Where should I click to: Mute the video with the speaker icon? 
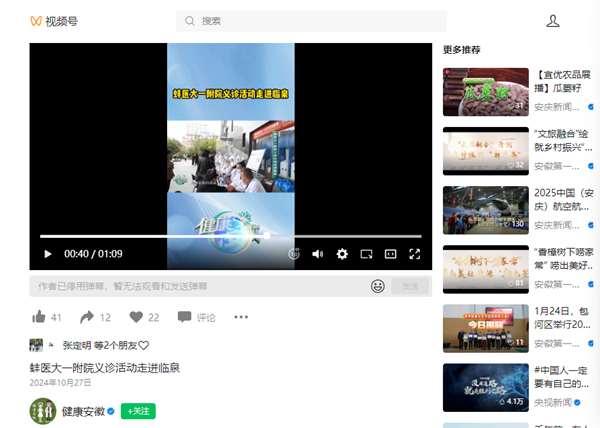pyautogui.click(x=318, y=254)
